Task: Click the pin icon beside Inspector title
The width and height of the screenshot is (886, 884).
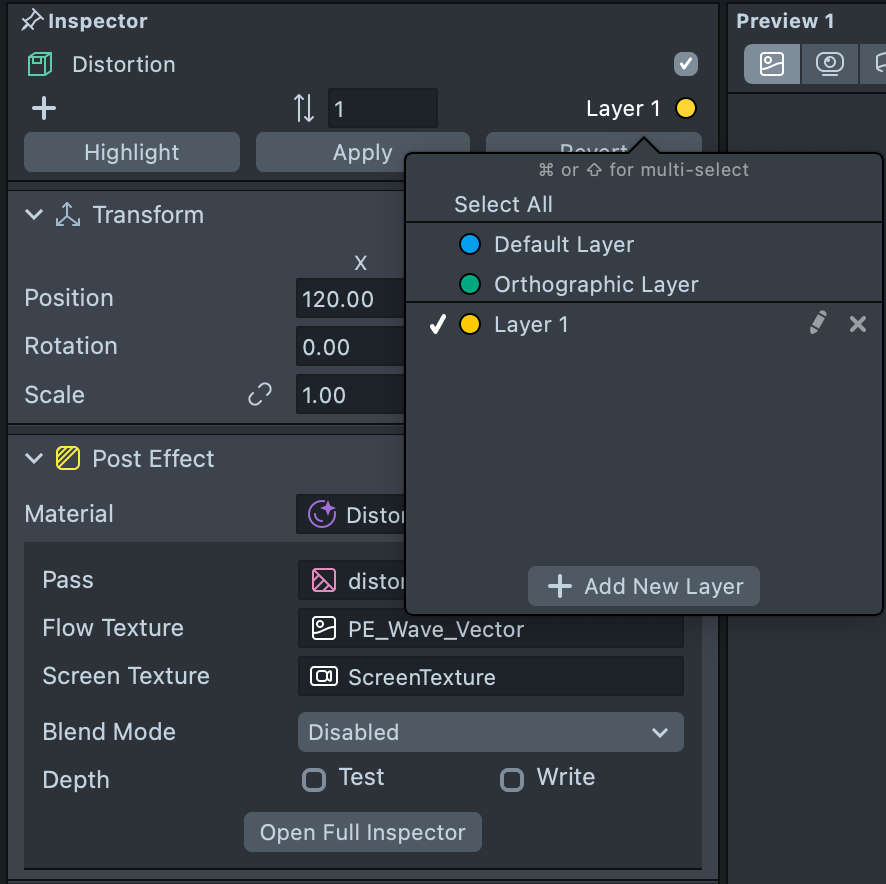Action: (x=32, y=21)
